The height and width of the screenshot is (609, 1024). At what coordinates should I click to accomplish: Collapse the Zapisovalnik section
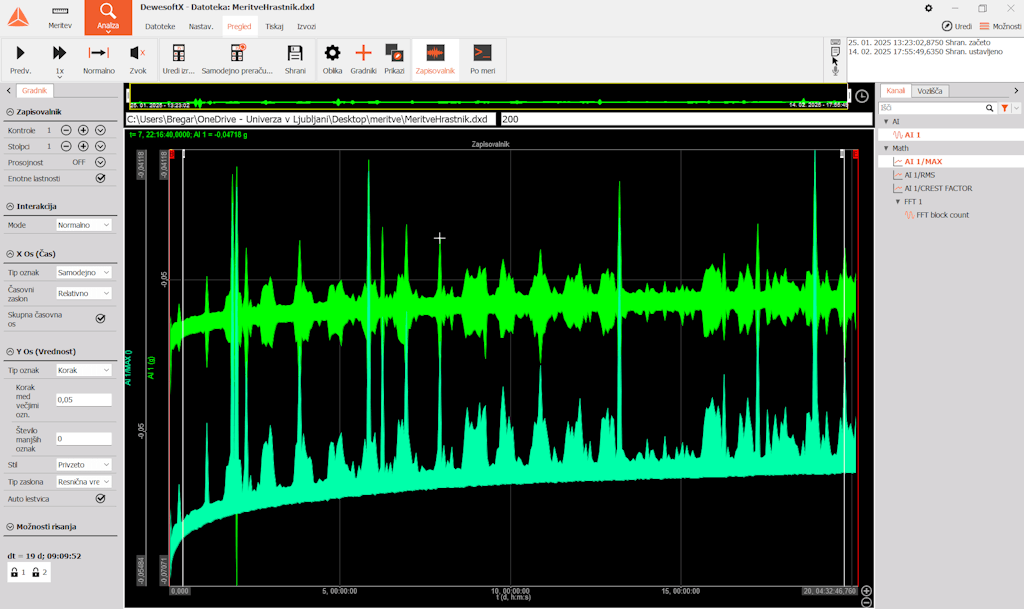10,112
